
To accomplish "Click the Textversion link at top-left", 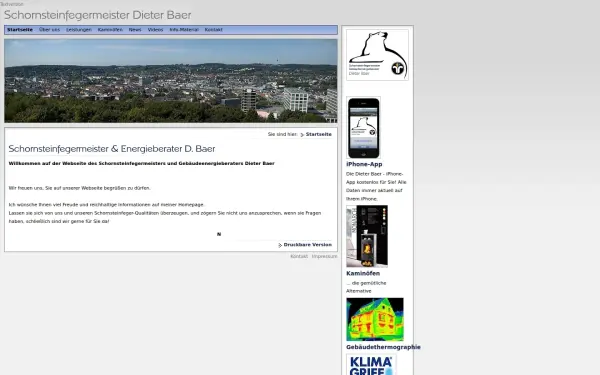I will tap(12, 4).
